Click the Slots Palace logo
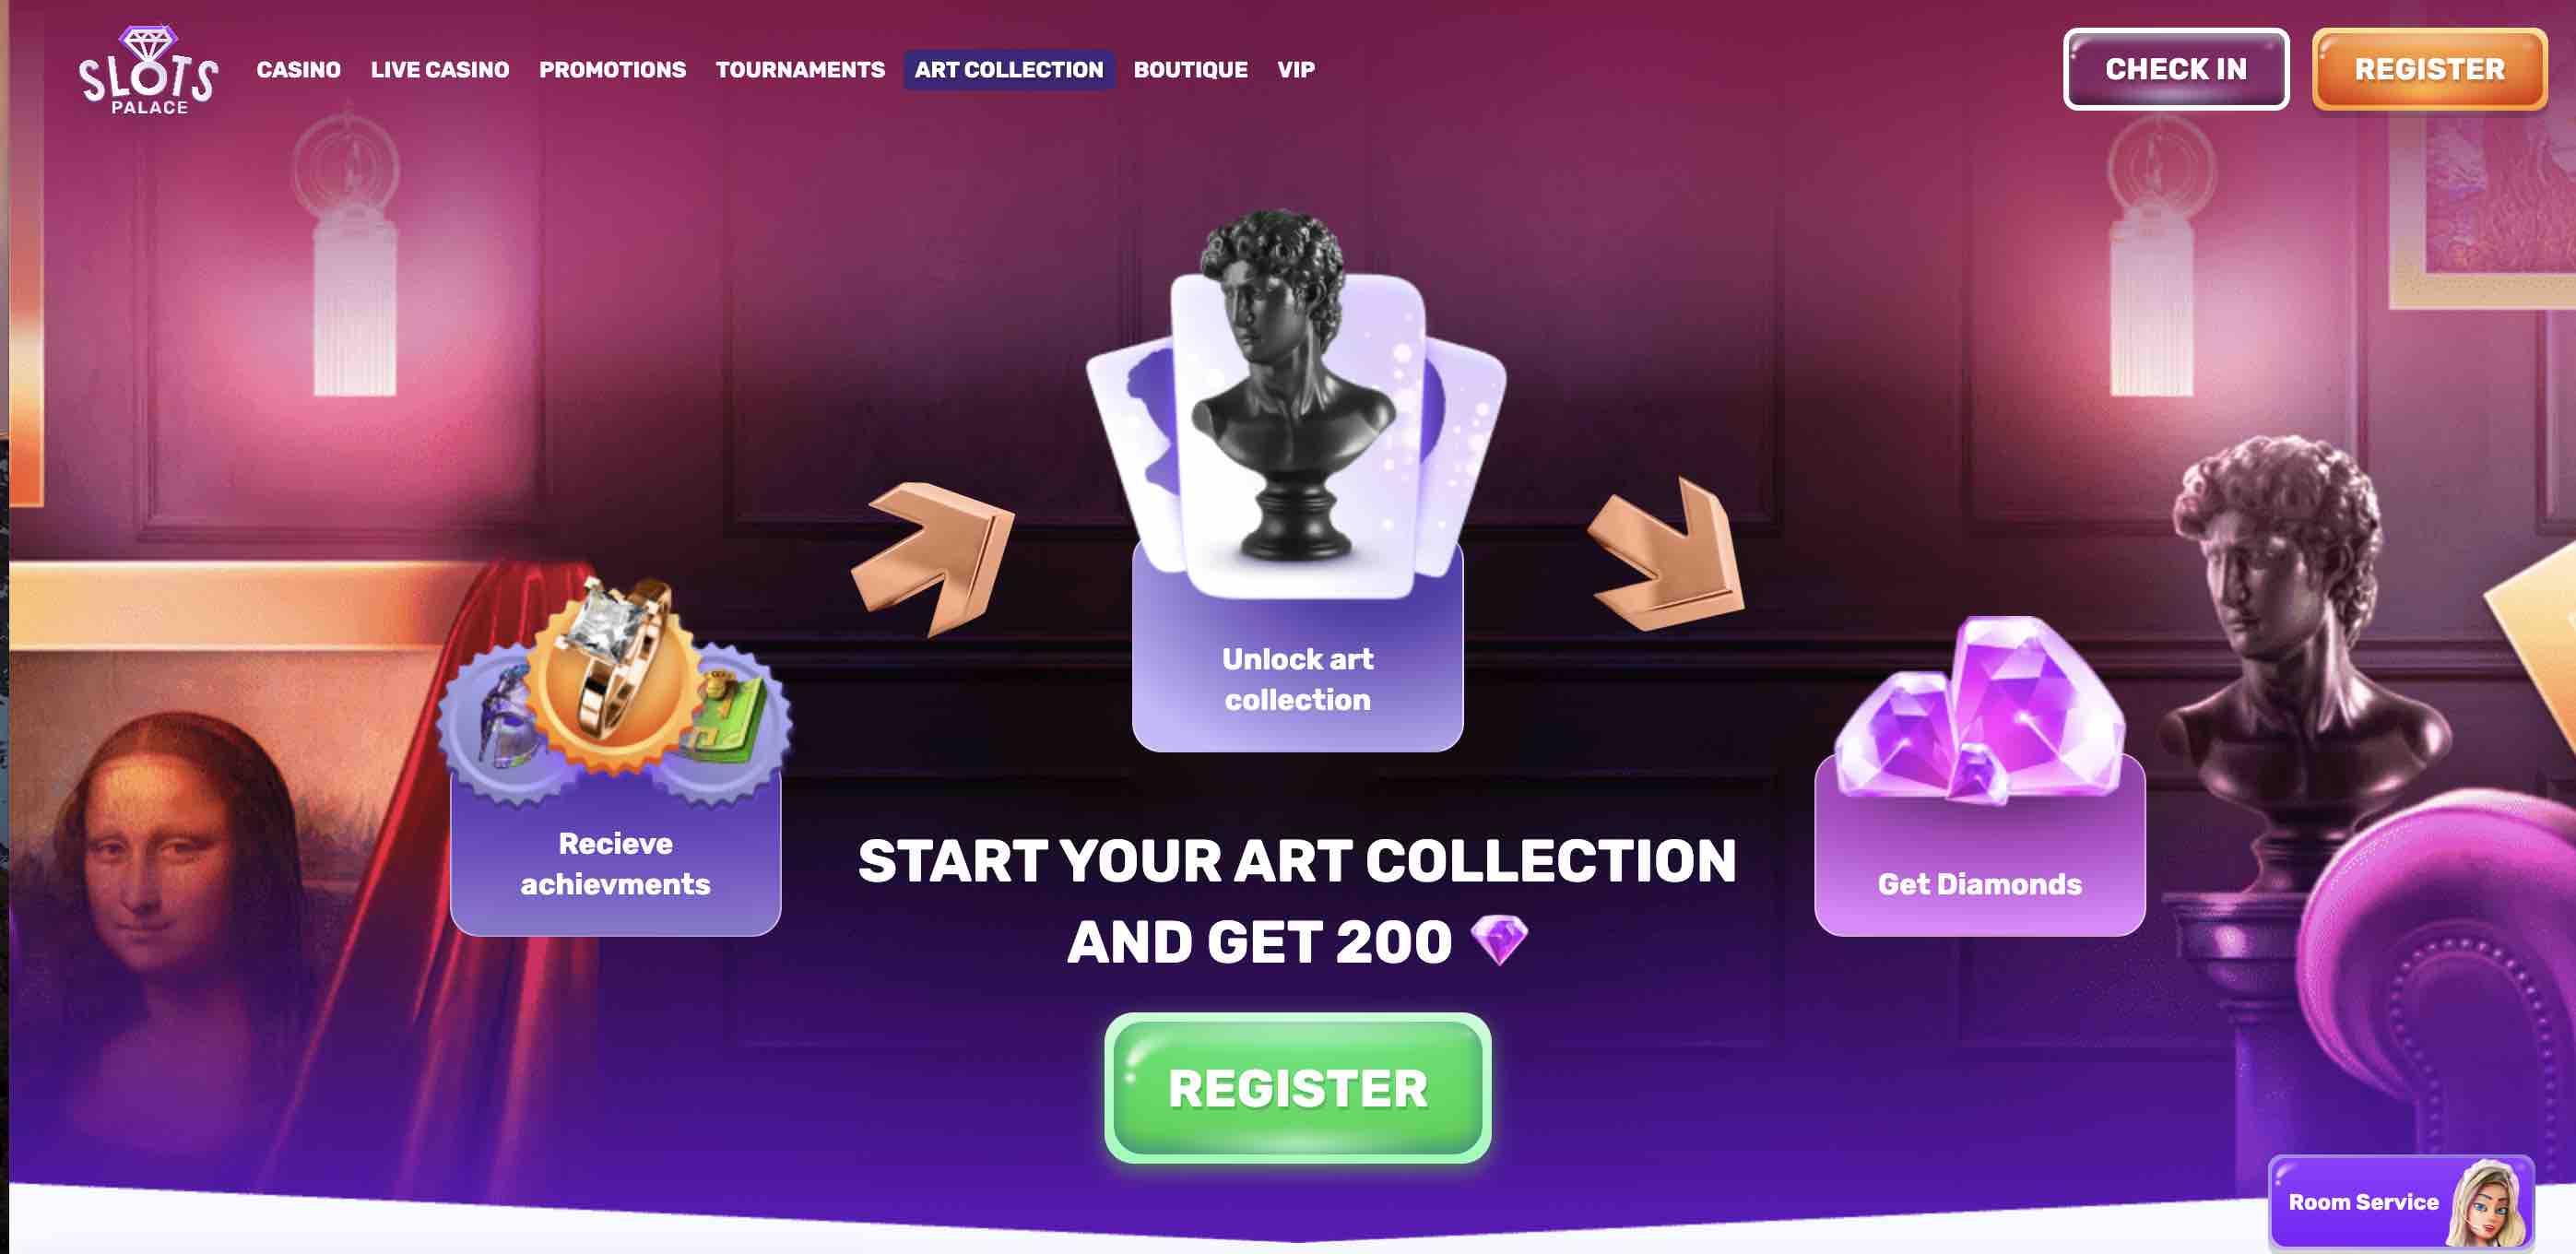The image size is (2576, 1254). [148, 70]
